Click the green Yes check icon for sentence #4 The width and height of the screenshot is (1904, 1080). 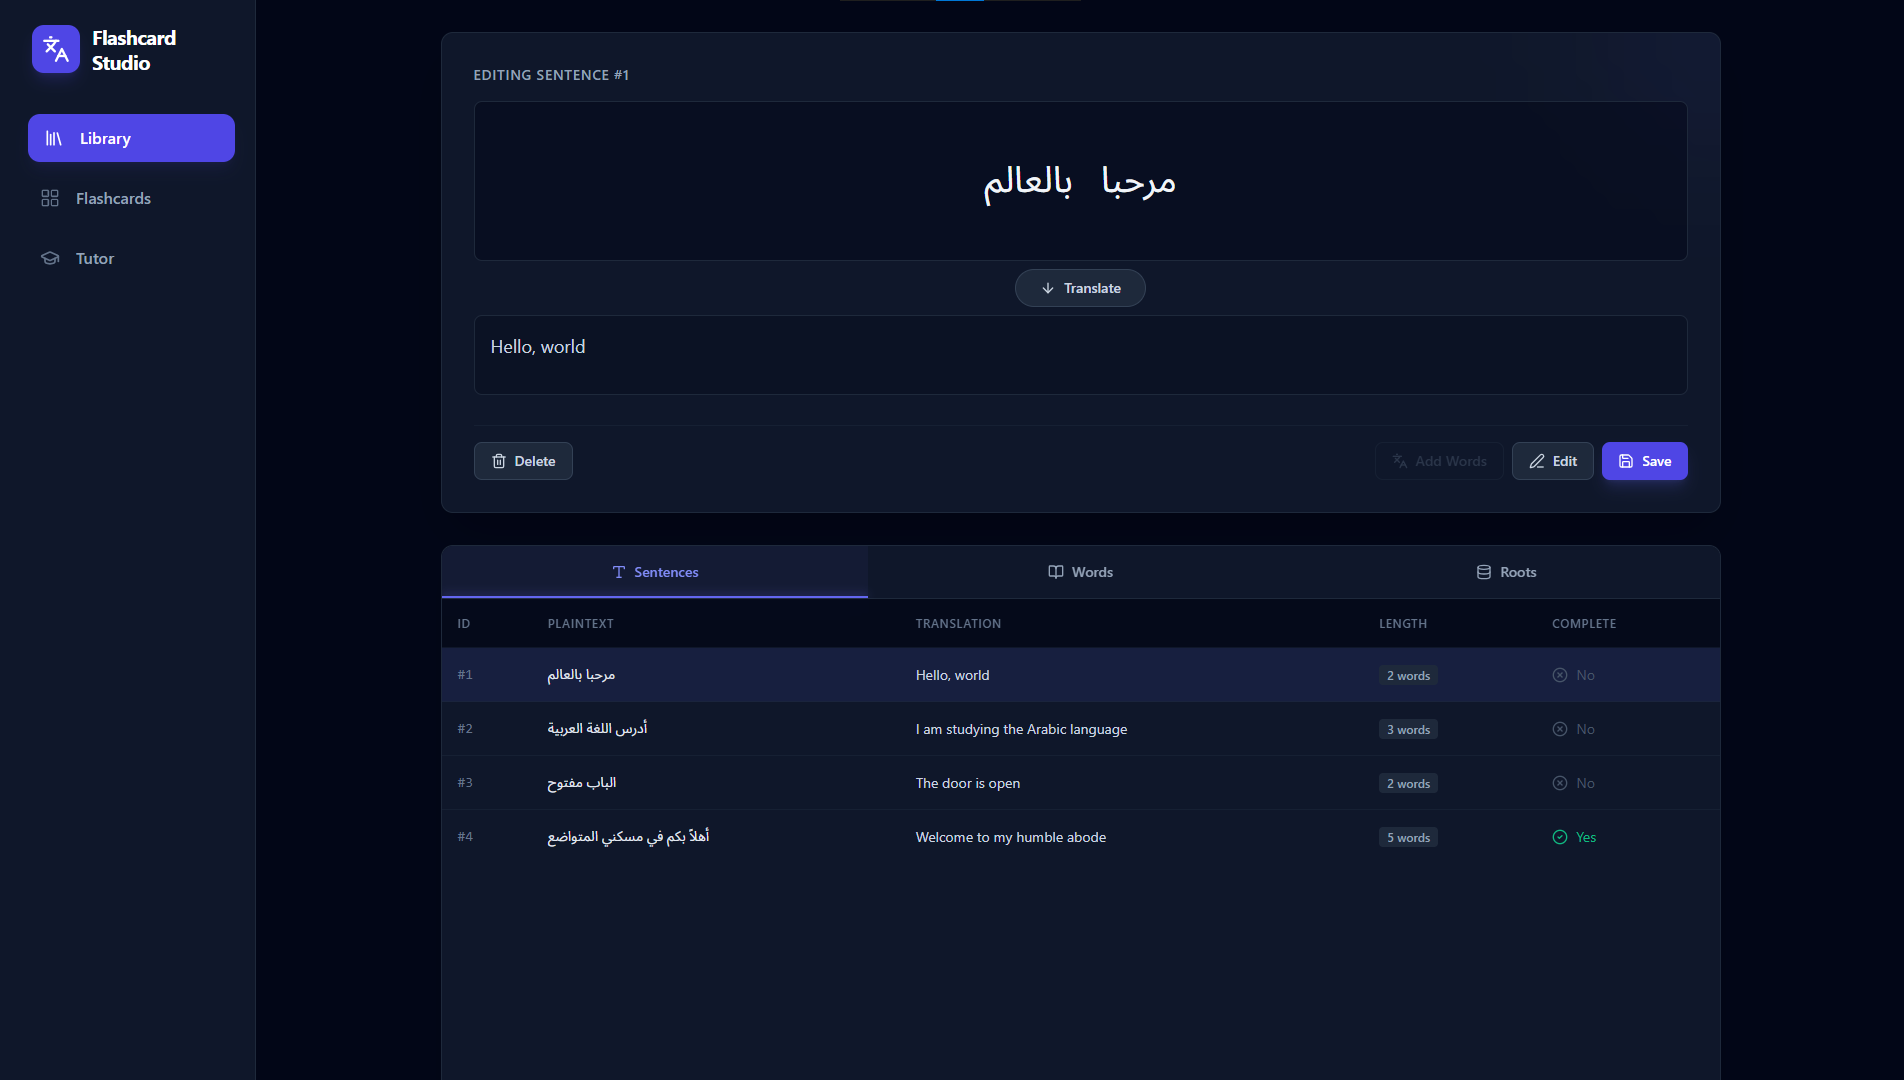1560,837
